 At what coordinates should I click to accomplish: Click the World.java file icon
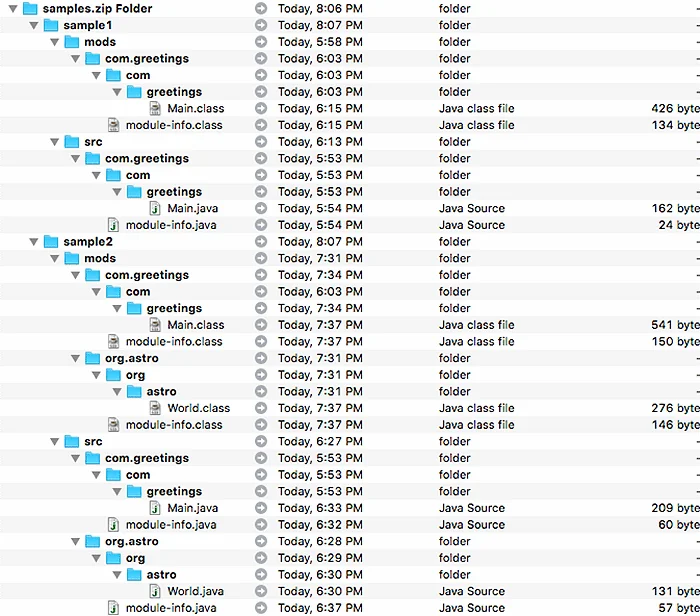(x=155, y=591)
